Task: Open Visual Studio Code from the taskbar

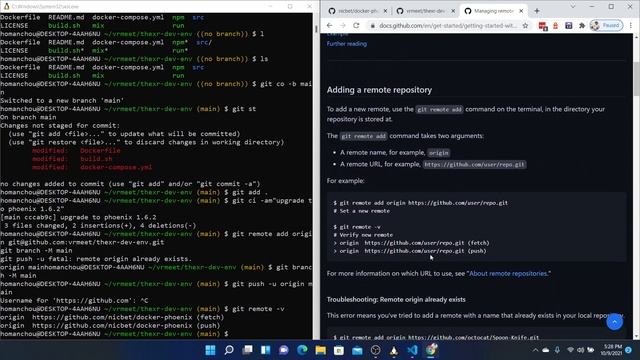Action: (412, 350)
